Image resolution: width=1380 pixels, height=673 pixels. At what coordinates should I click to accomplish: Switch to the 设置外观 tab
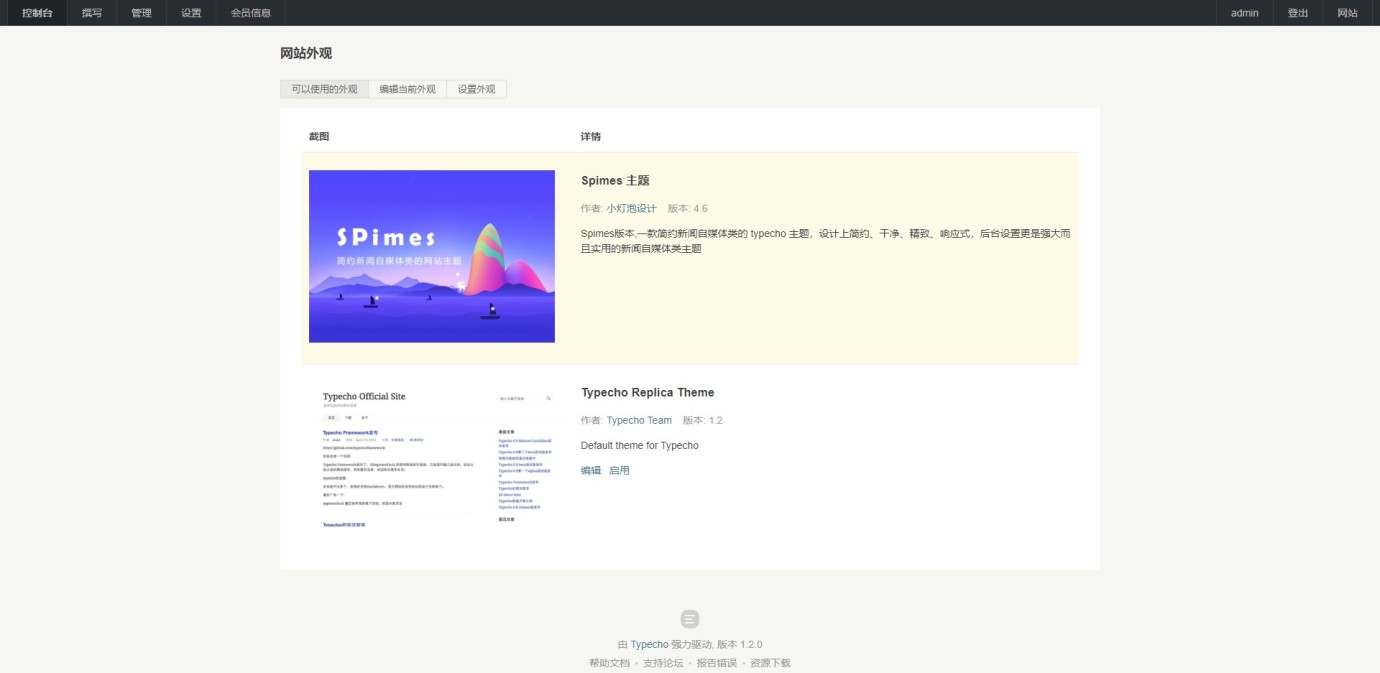(x=476, y=89)
